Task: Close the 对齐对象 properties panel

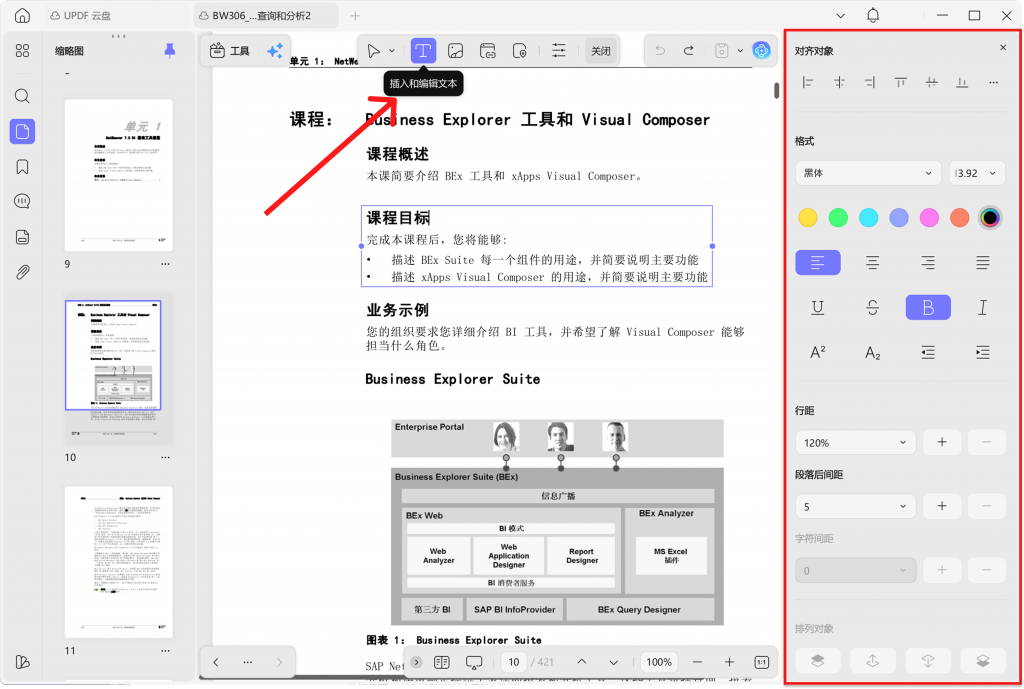Action: coord(1003,48)
